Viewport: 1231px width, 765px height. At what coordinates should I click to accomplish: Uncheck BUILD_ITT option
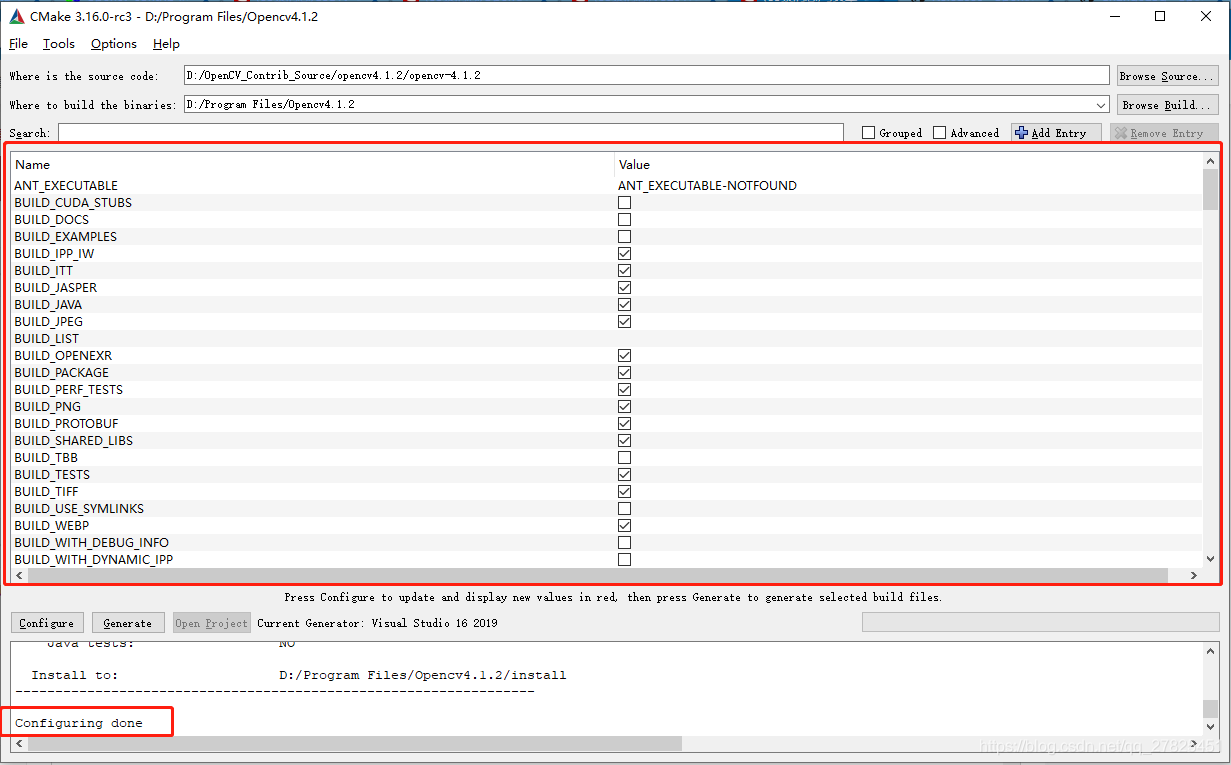tap(624, 271)
